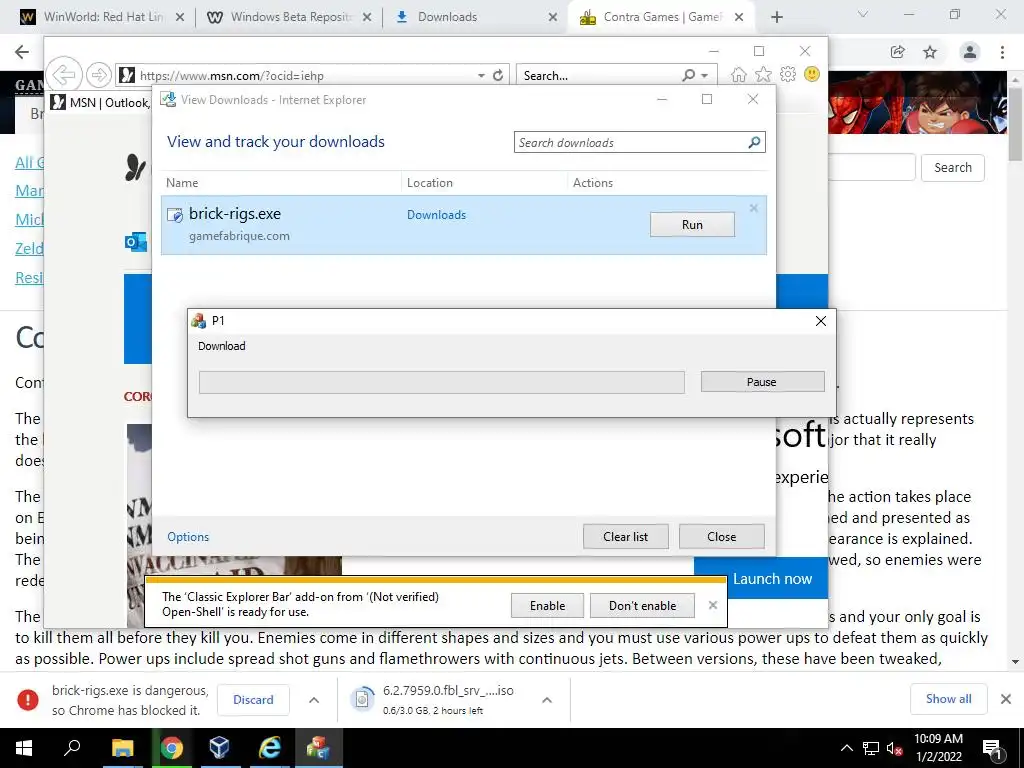Open IE Favorites star icon

[x=763, y=74]
